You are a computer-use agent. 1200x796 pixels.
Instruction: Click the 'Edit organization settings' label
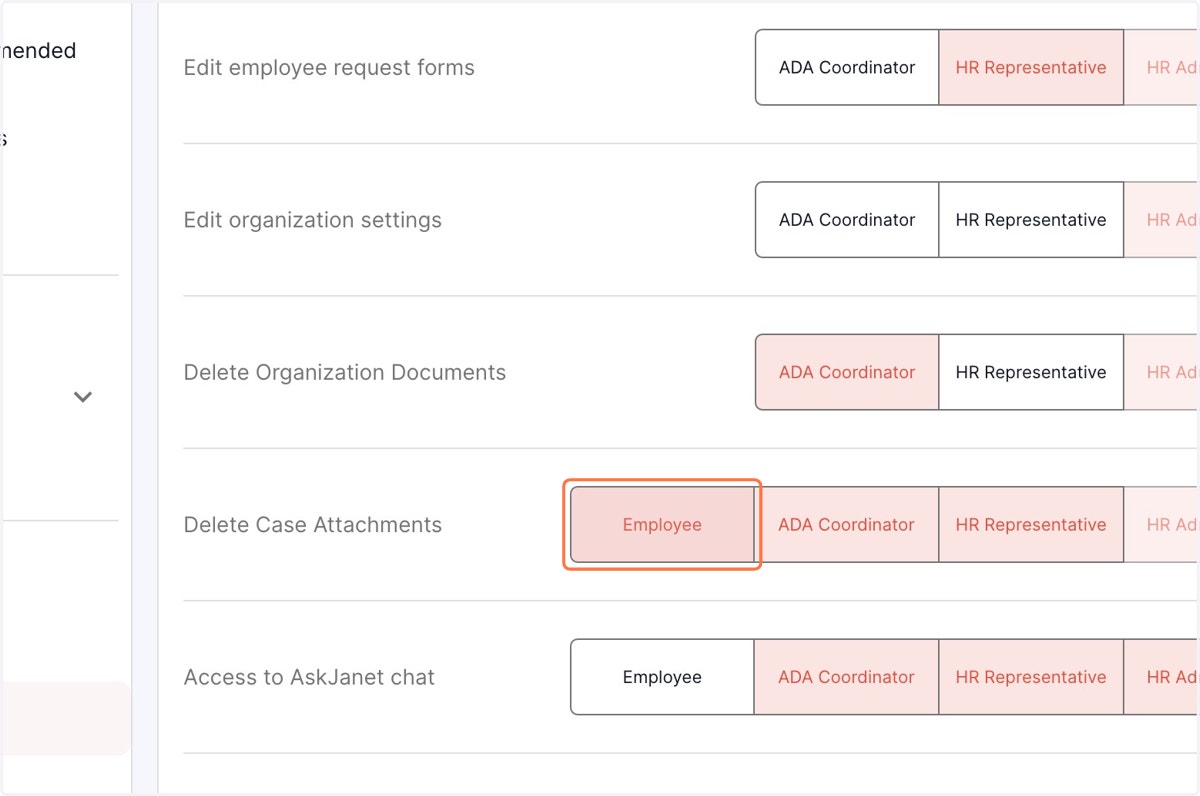pos(313,220)
